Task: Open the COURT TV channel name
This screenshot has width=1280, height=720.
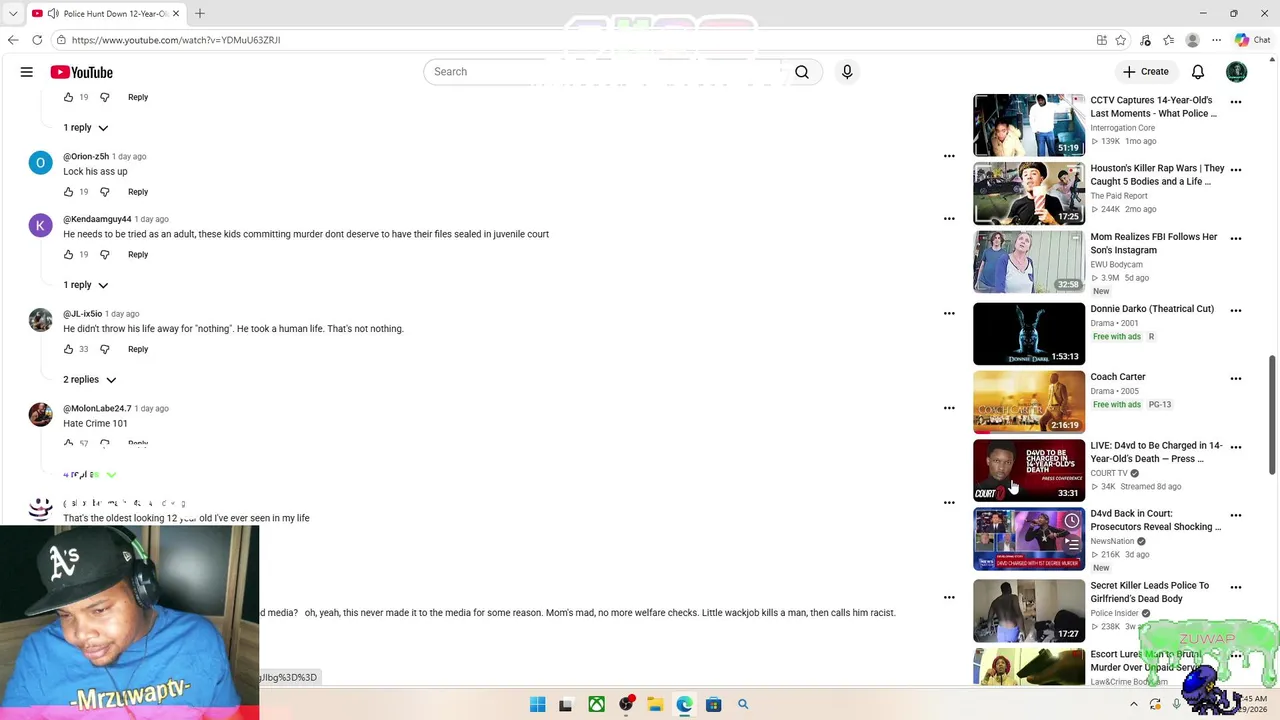Action: tap(1109, 473)
